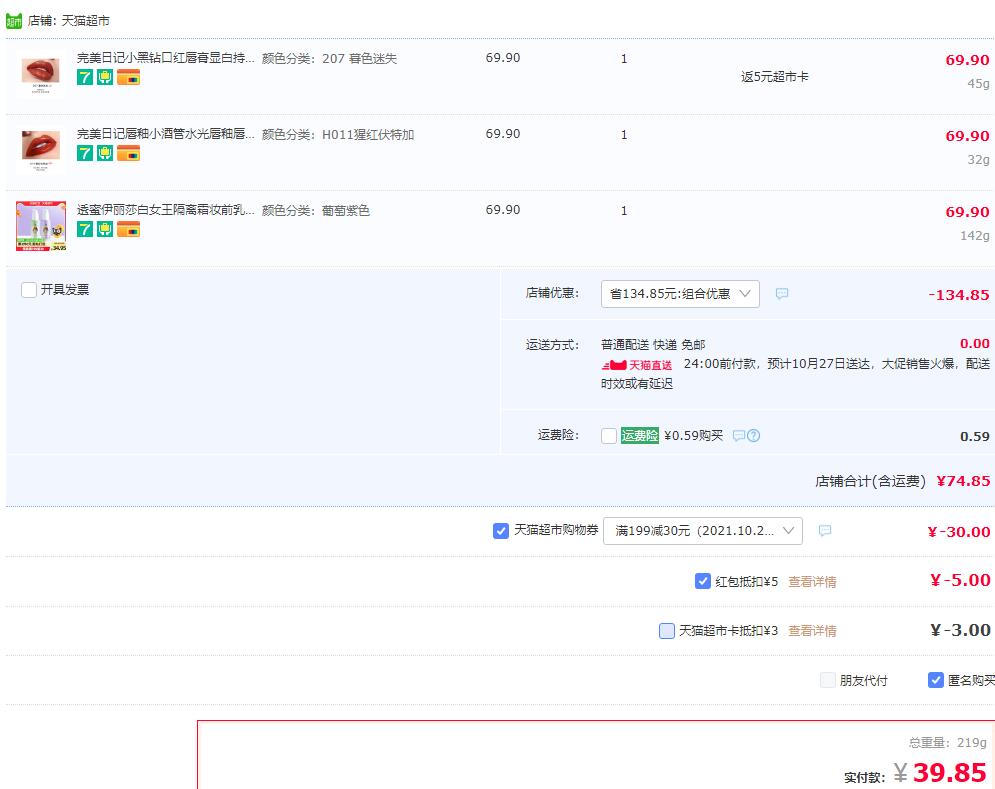995x789 pixels.
Task: Click the guarantee badge icon under 完美日记唇釉小酒管
Action: (105, 153)
